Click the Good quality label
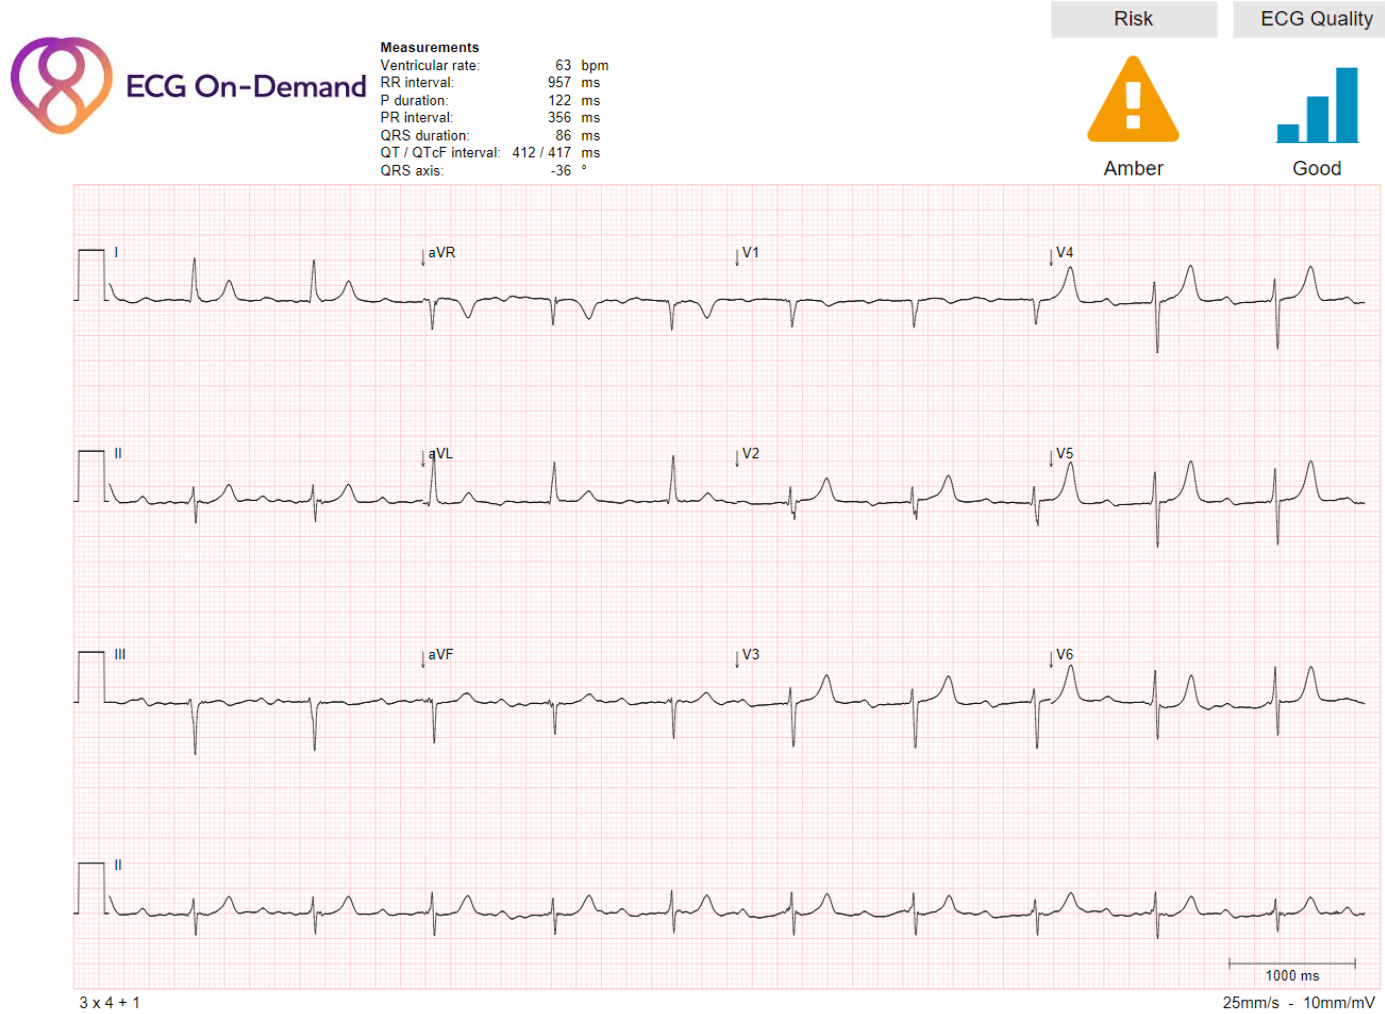Image resolution: width=1385 pixels, height=1014 pixels. click(x=1317, y=169)
